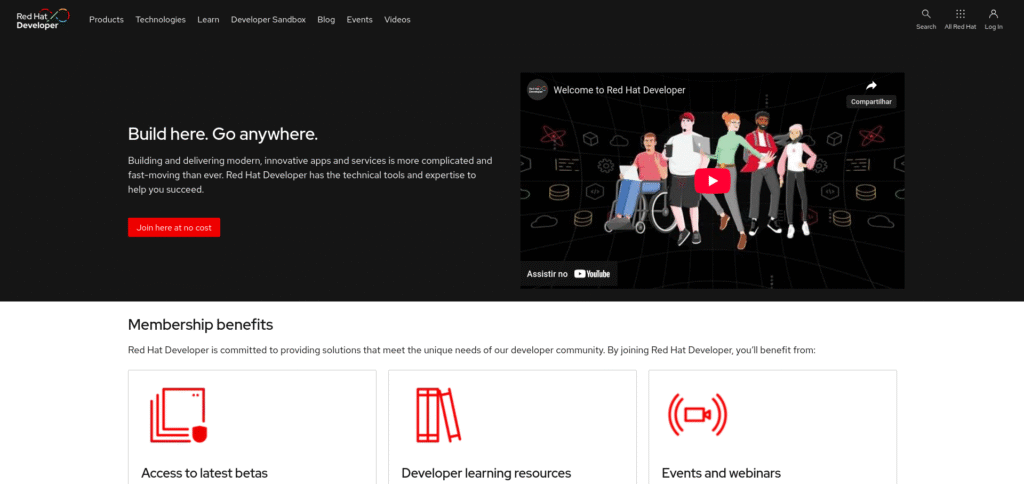Click the Log In user icon
This screenshot has width=1024, height=484.
coord(993,14)
